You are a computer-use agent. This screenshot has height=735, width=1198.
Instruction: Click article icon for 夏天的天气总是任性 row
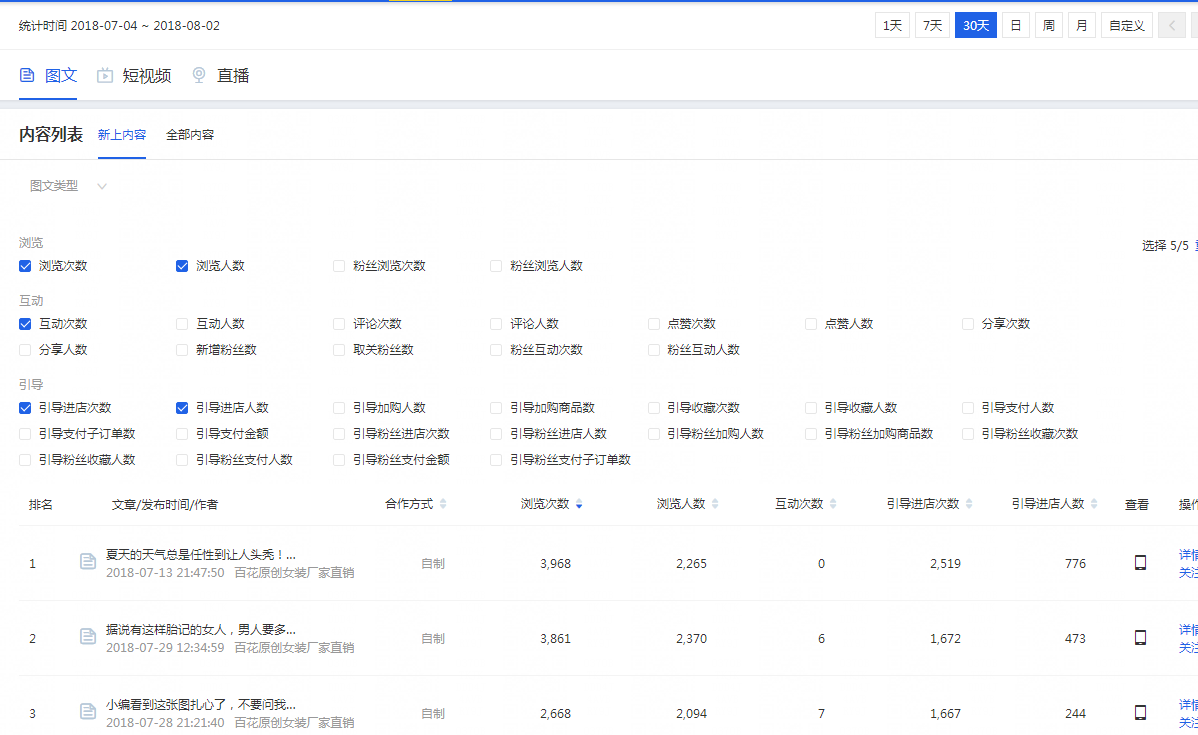tap(88, 562)
